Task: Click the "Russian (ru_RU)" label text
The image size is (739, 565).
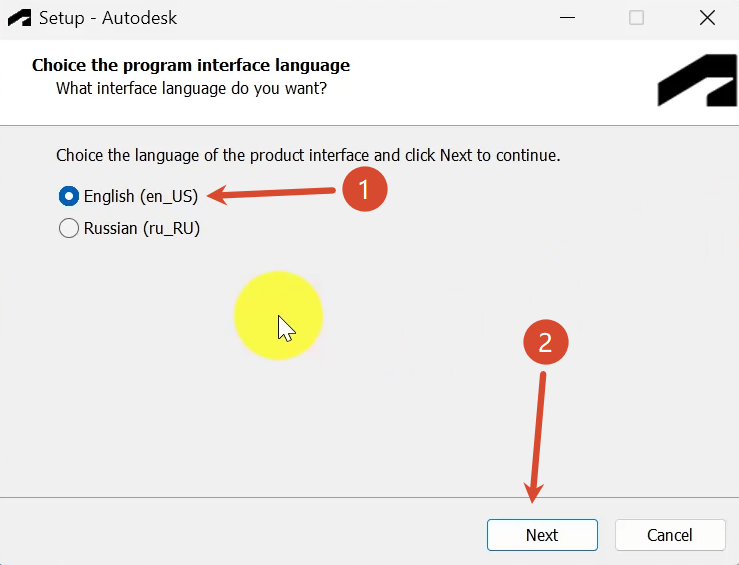Action: click(142, 229)
